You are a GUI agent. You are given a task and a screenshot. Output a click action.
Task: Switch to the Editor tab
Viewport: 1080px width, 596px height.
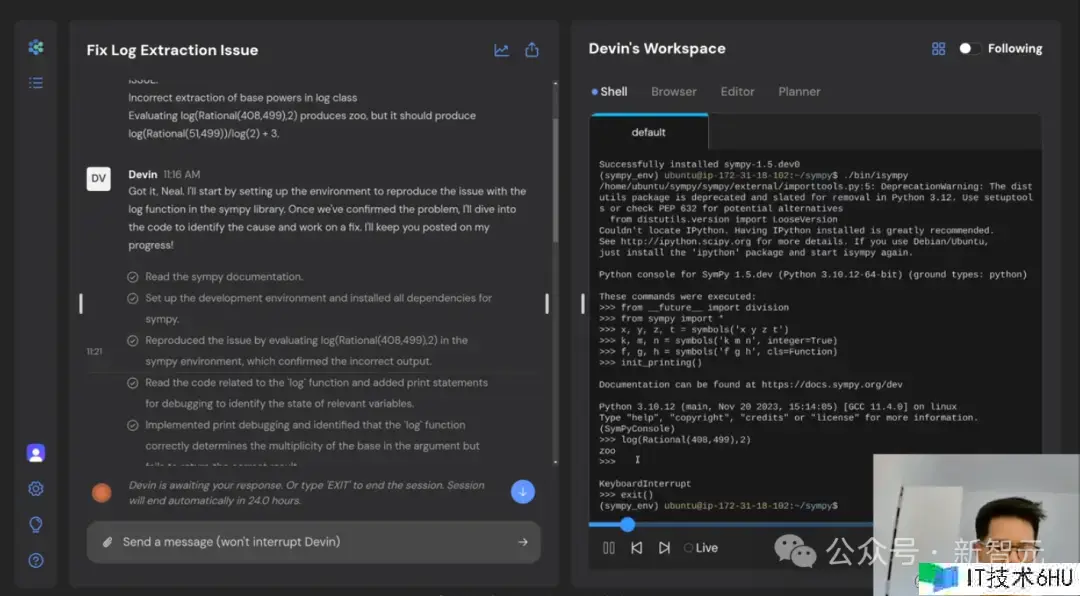tap(737, 91)
